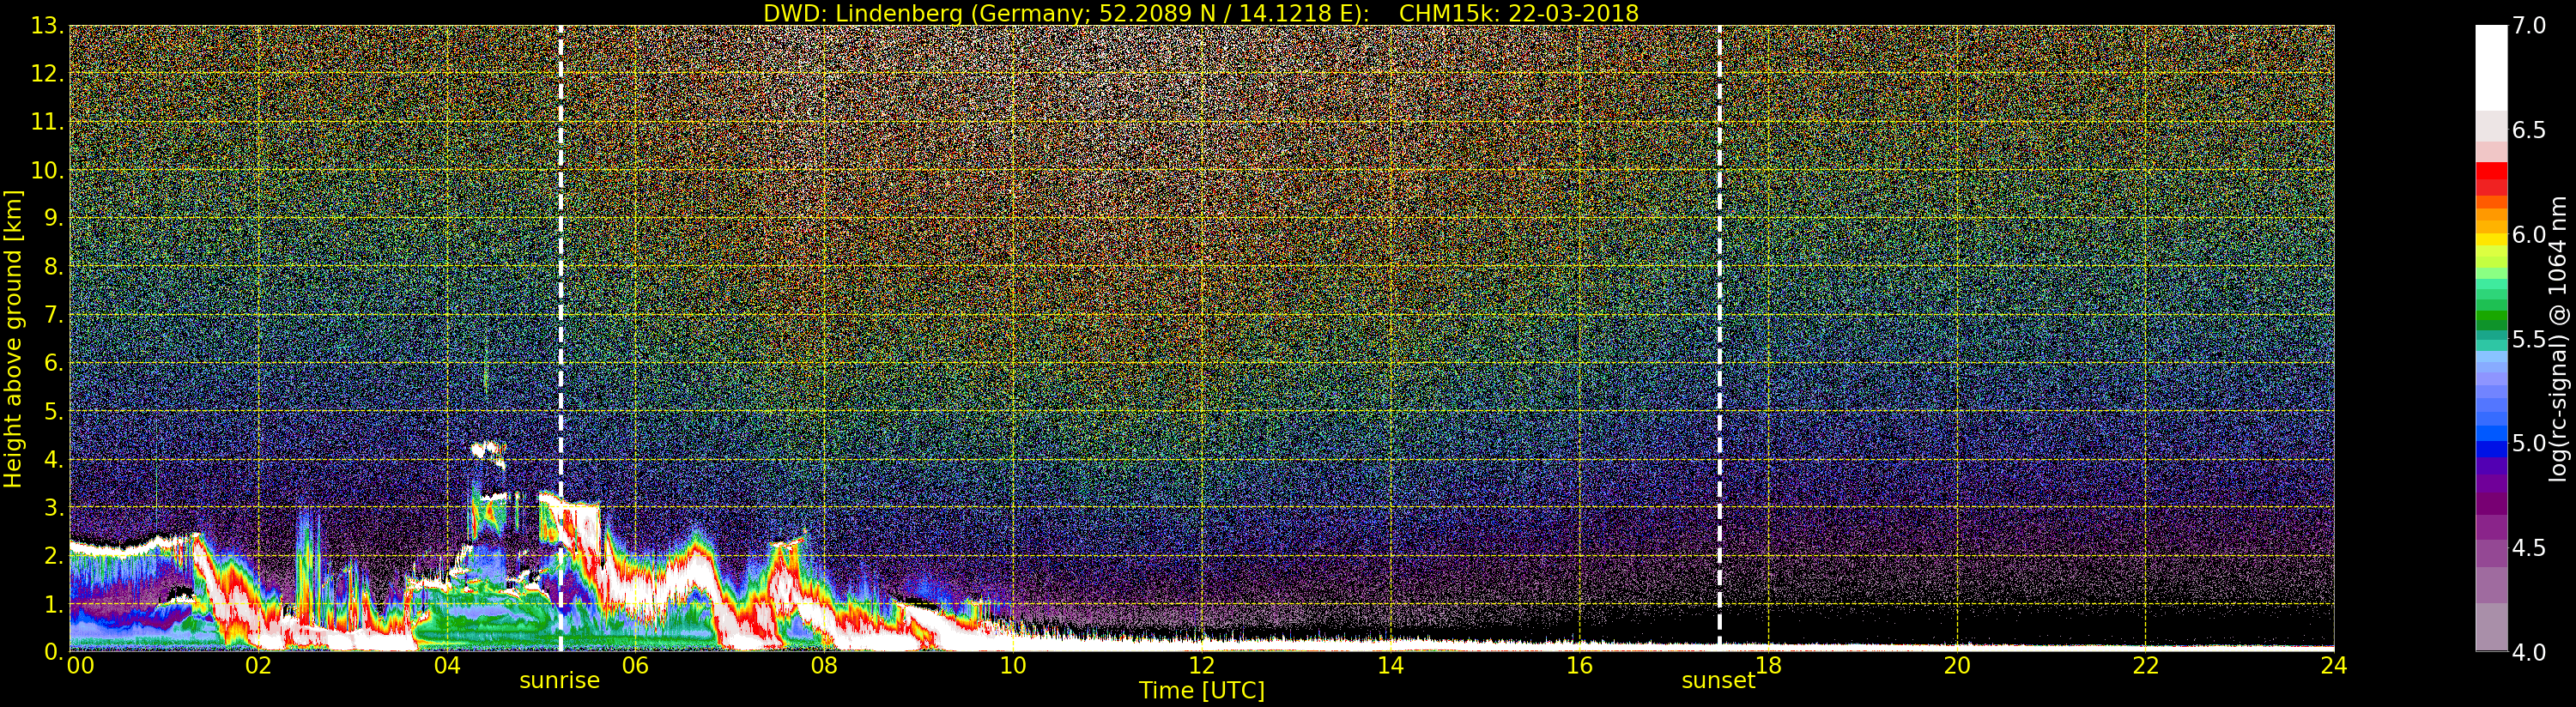This screenshot has width=2576, height=707.
Task: Click the dashed white sunset line
Action: point(1719,338)
